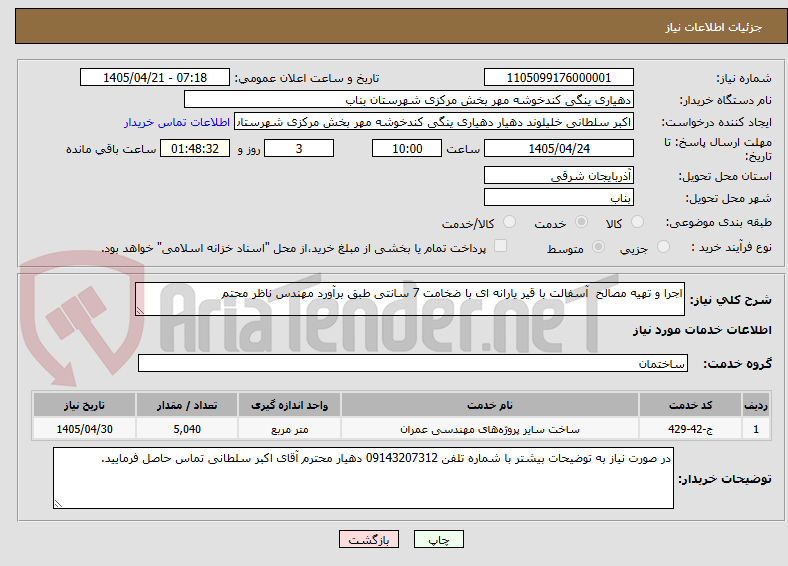The width and height of the screenshot is (788, 566).
Task: Toggle the اسناد خزانه اسلامی payment checkbox
Action: (501, 245)
